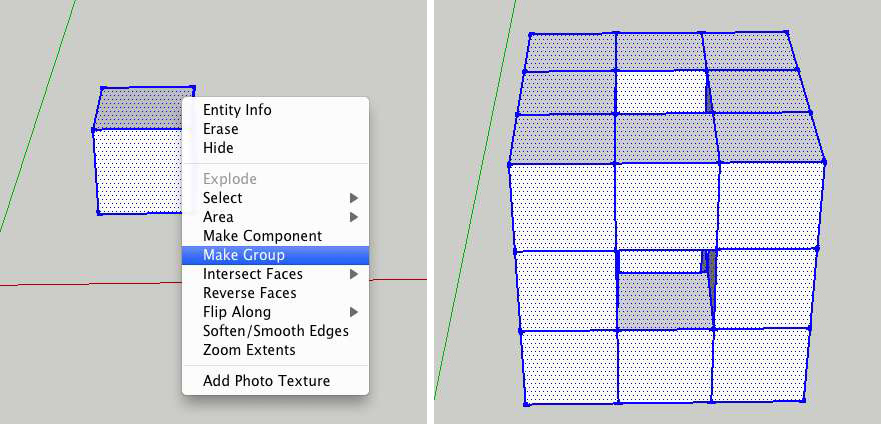Click the highlighted Make Group entry

pyautogui.click(x=275, y=255)
